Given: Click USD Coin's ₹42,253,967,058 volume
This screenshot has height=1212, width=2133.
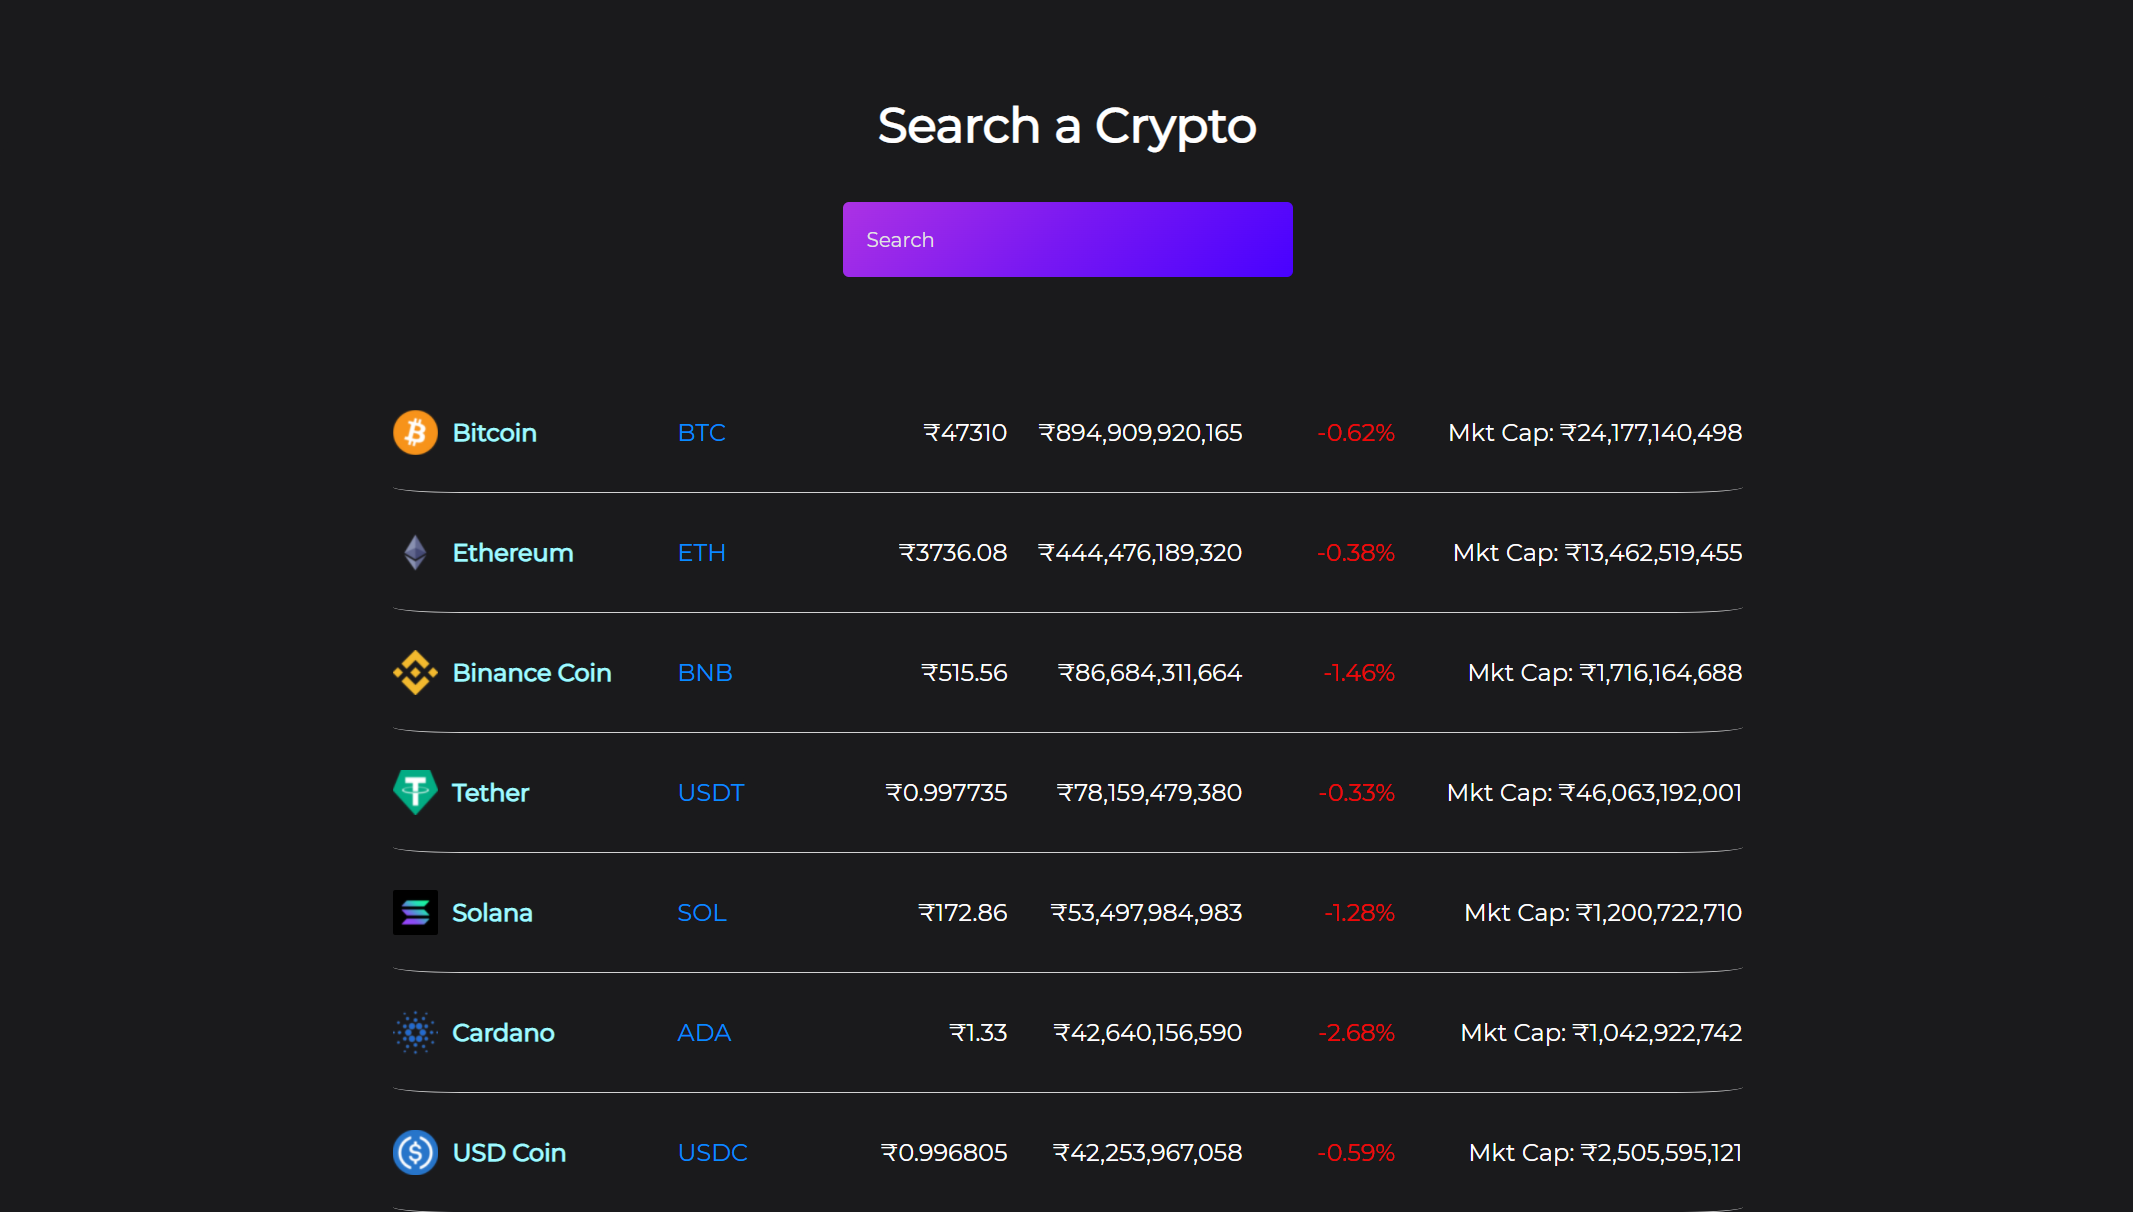Looking at the screenshot, I should click(1147, 1153).
